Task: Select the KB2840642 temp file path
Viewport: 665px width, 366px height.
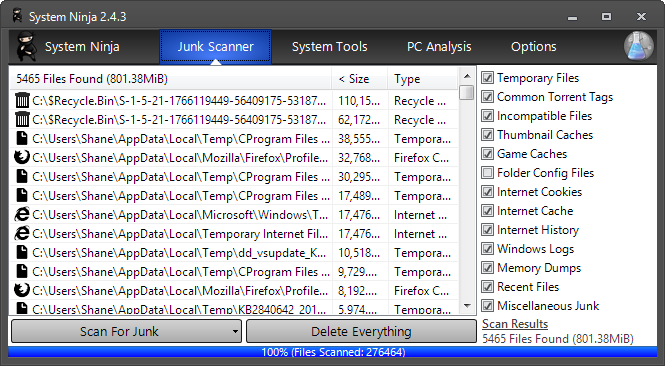Action: 179,309
